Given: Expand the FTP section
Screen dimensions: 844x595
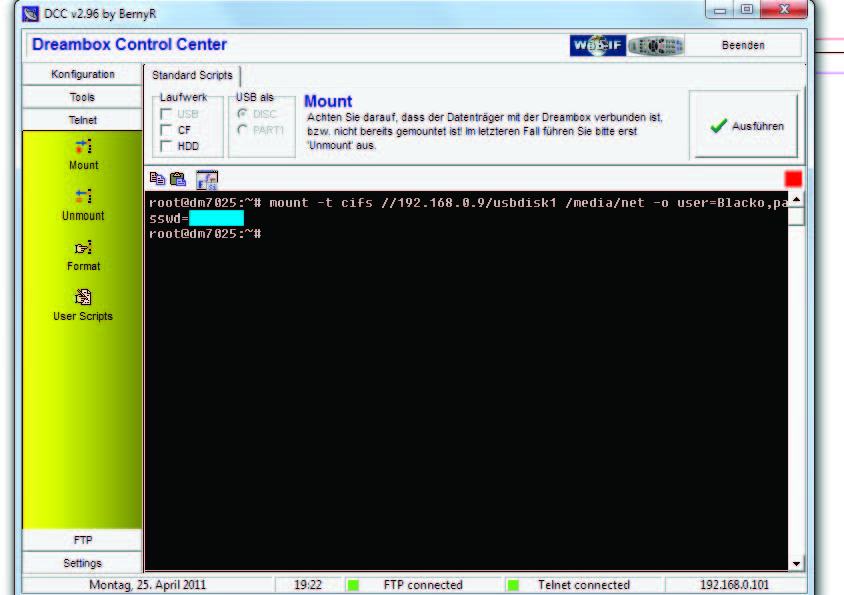Looking at the screenshot, I should point(83,540).
